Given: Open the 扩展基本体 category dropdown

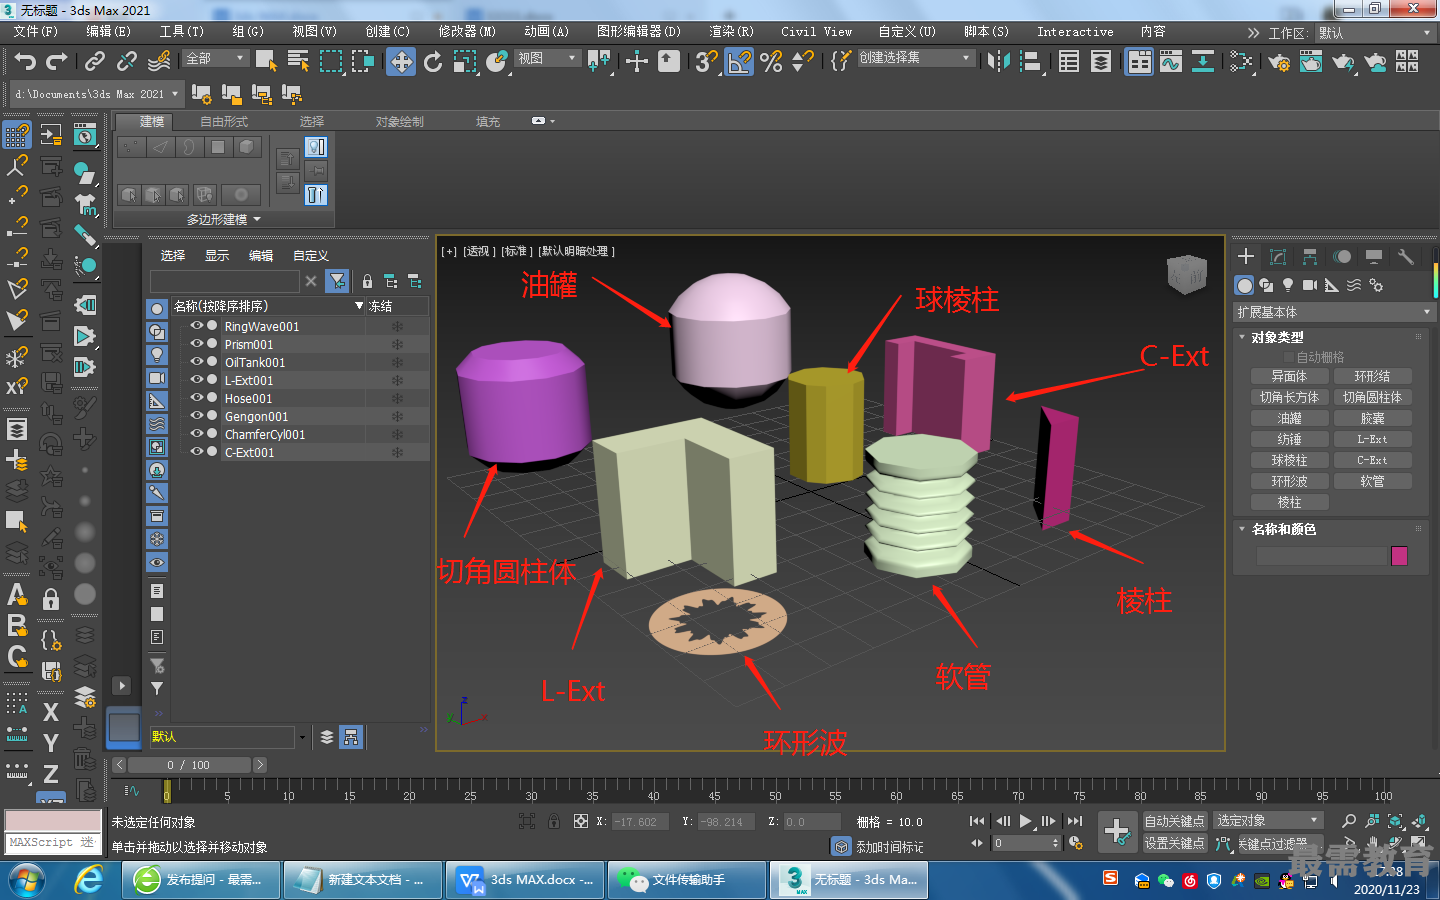Looking at the screenshot, I should (x=1334, y=312).
